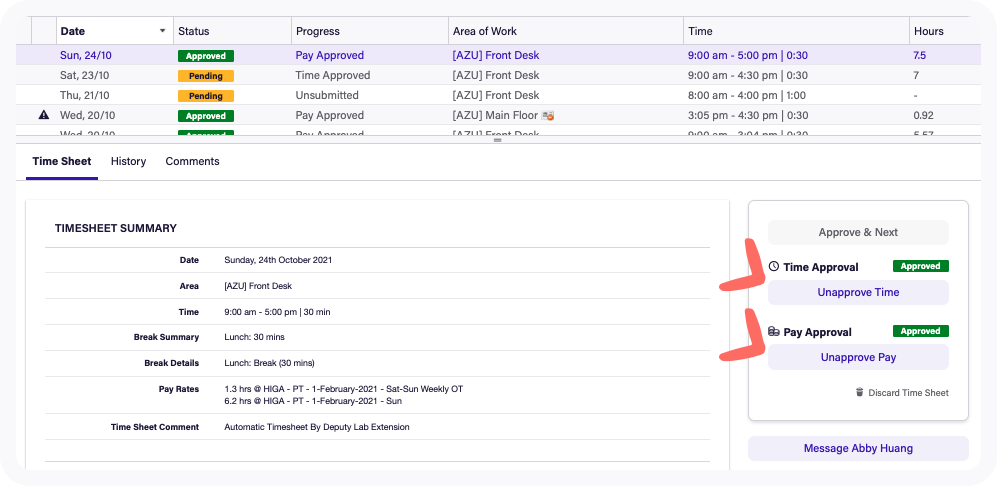
Task: Click the Unapprove Pay button
Action: [858, 357]
